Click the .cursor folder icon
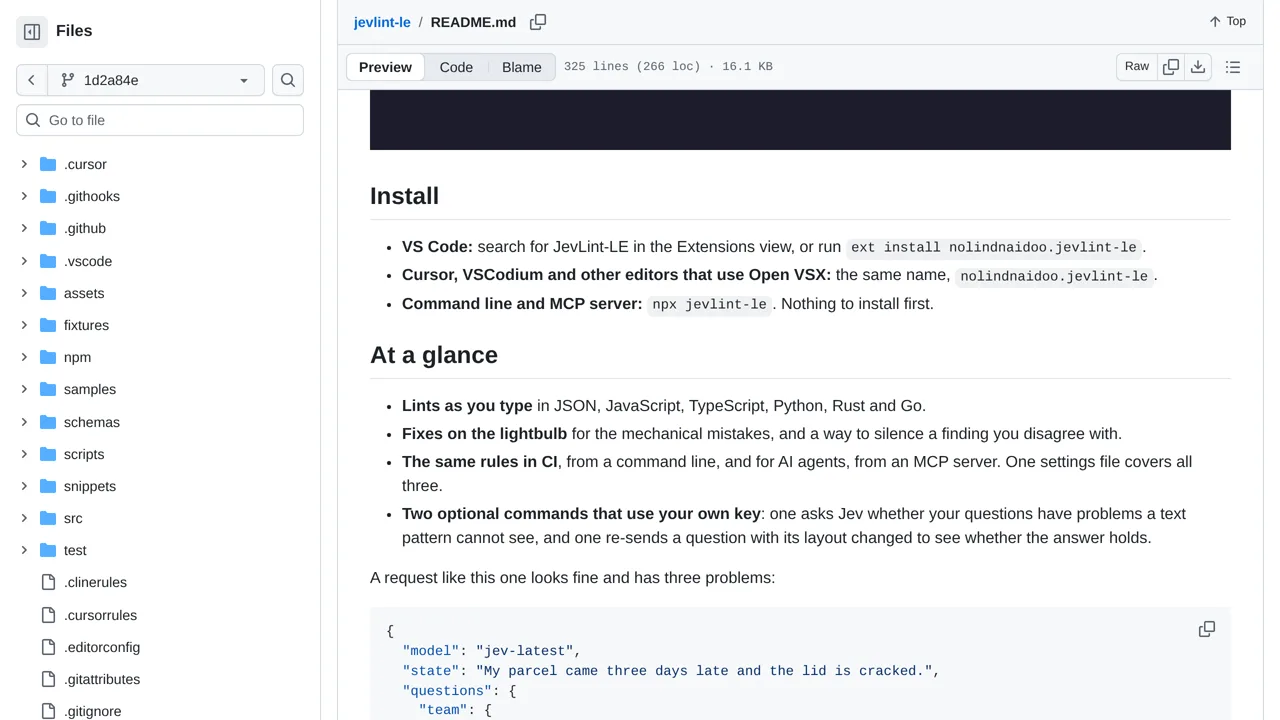The height and width of the screenshot is (720, 1280). (x=48, y=164)
